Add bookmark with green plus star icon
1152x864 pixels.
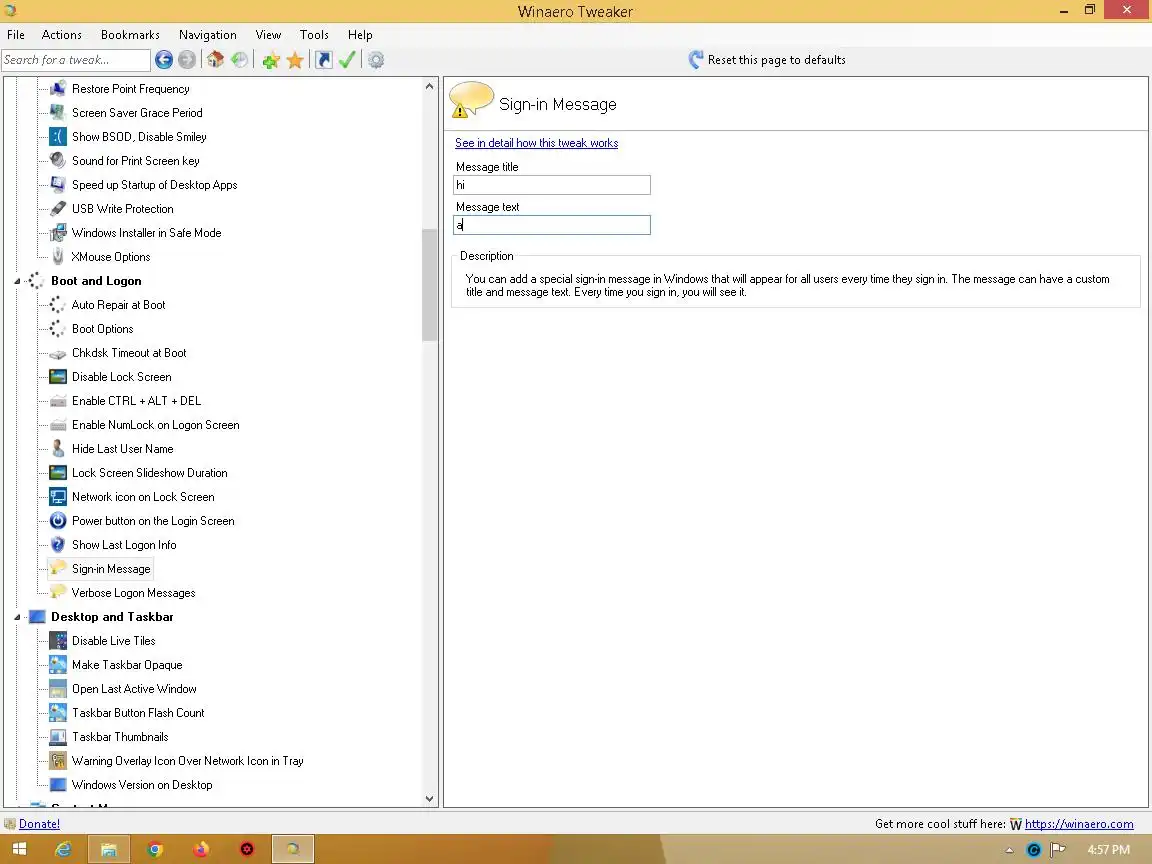tap(270, 60)
